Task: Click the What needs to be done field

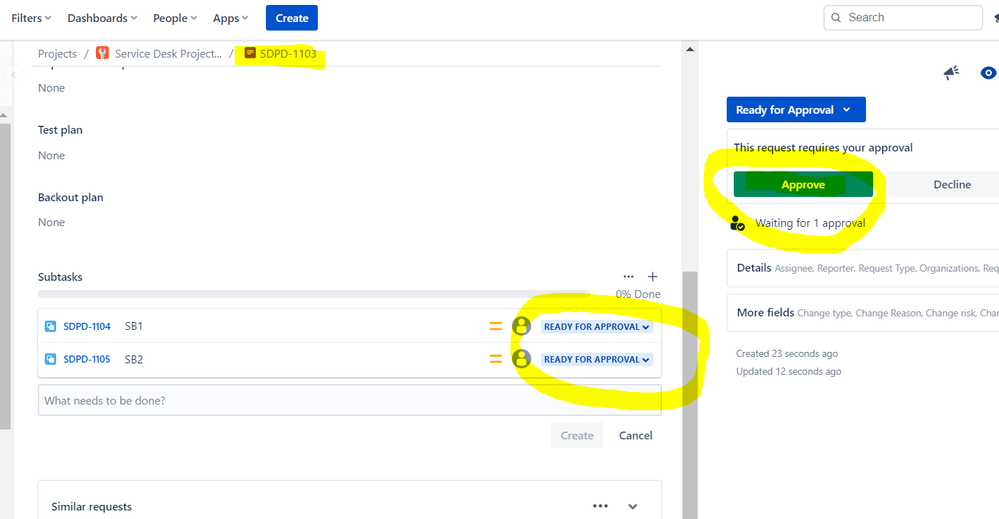Action: 349,400
